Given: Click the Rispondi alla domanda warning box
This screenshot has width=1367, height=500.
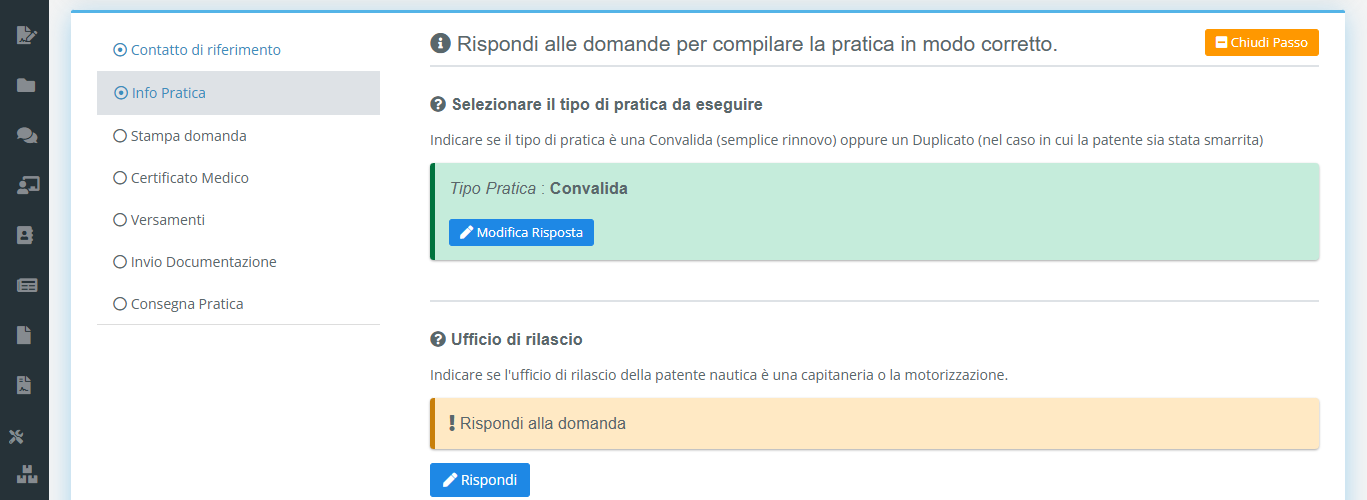Looking at the screenshot, I should coord(875,423).
